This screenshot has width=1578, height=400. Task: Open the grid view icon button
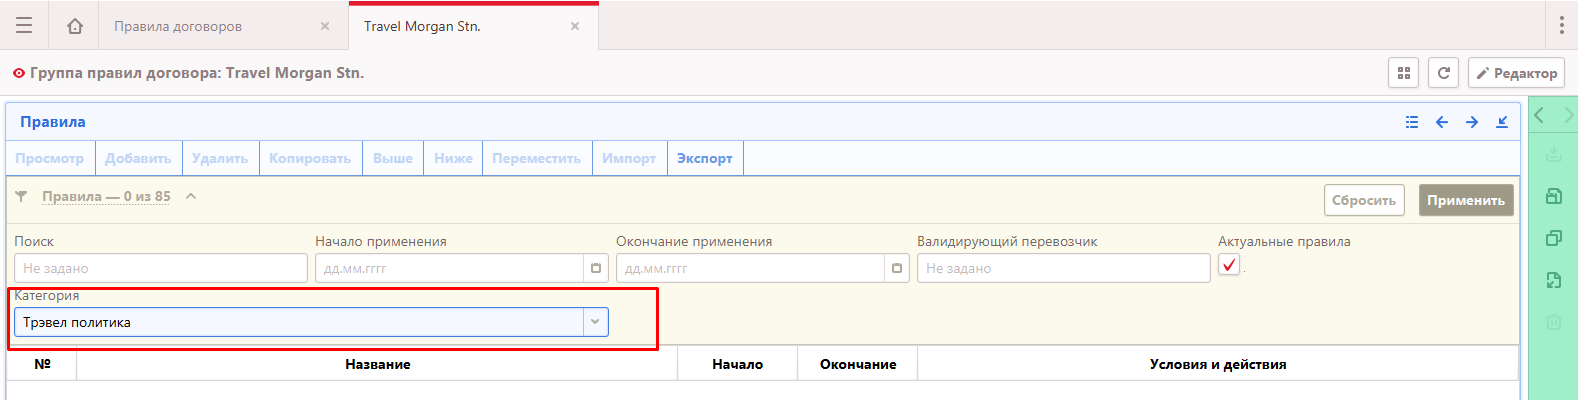1404,73
